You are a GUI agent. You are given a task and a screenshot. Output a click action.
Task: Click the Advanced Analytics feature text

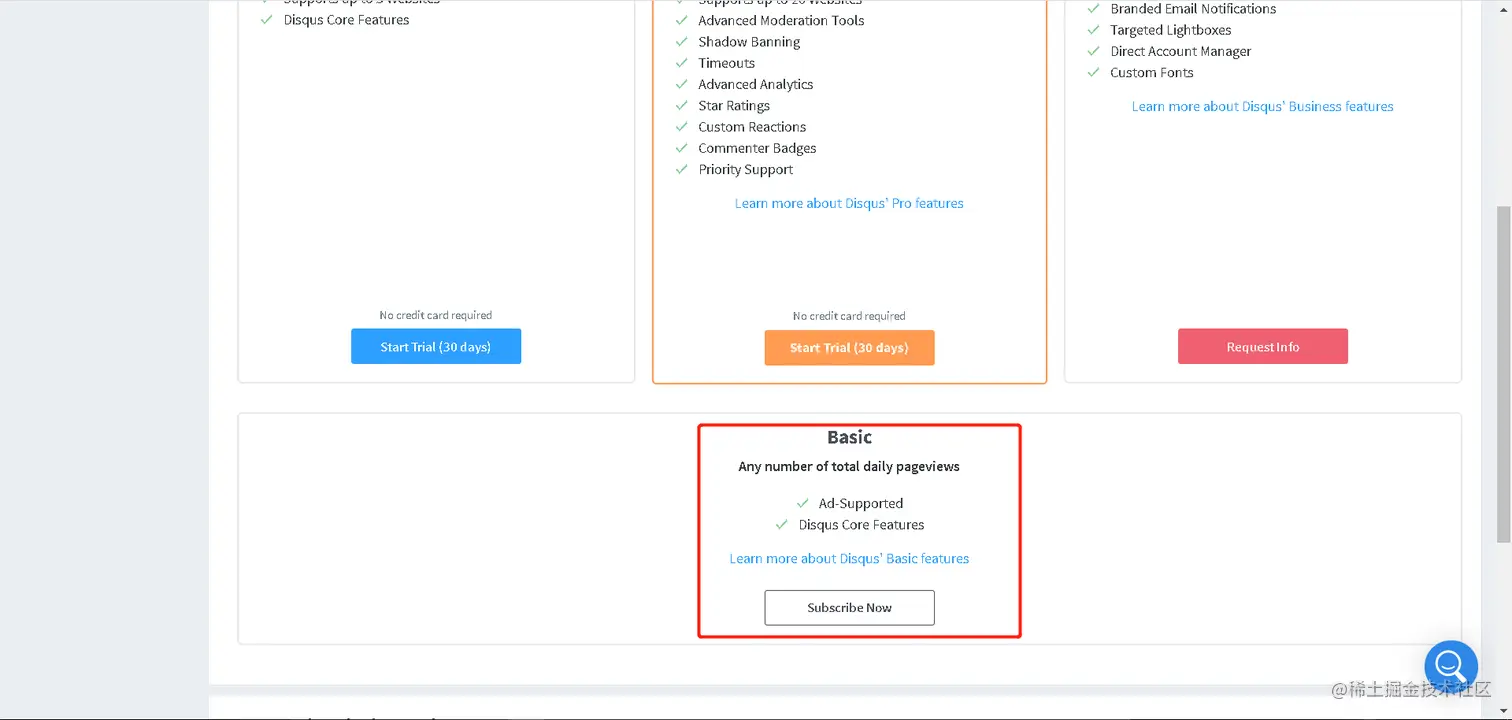(755, 84)
